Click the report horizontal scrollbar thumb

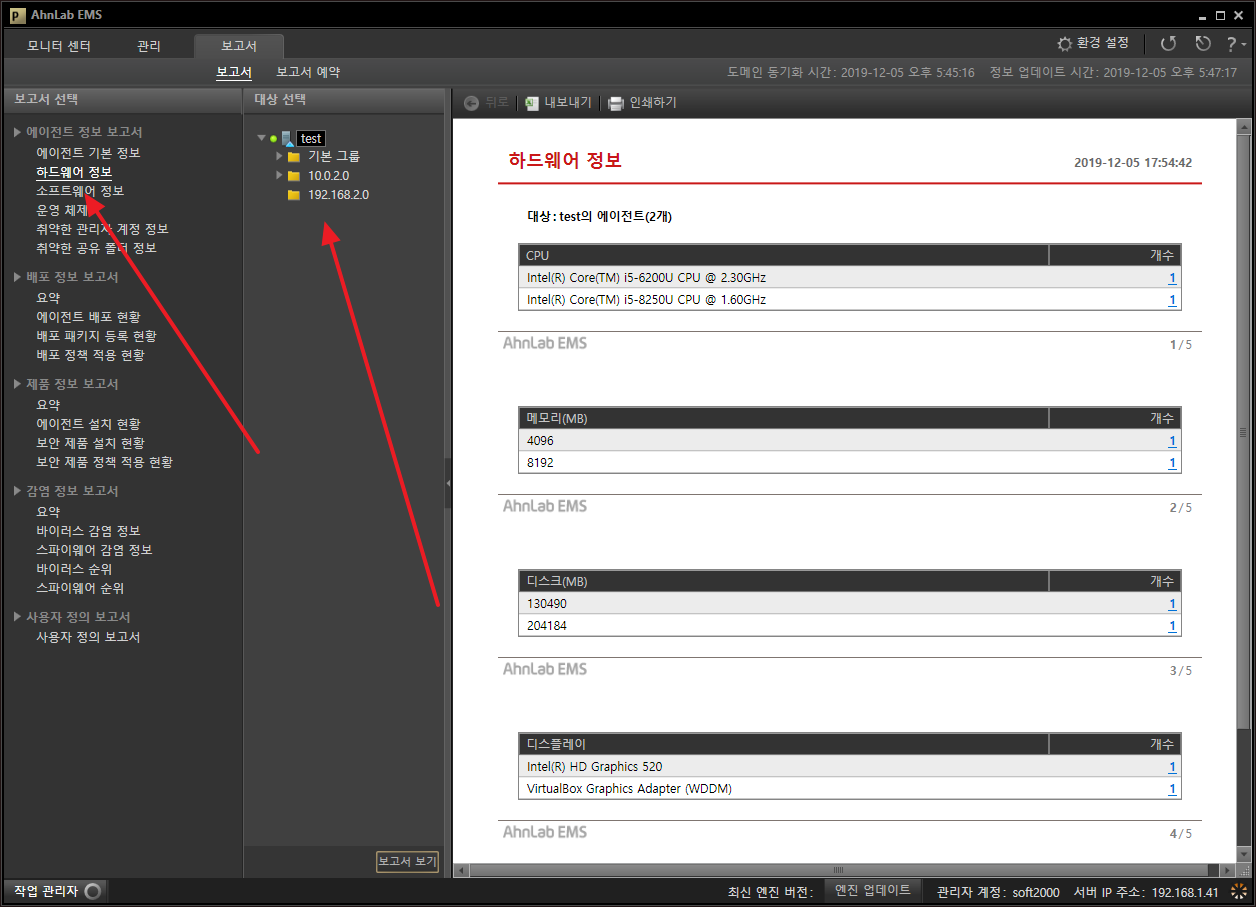838,870
